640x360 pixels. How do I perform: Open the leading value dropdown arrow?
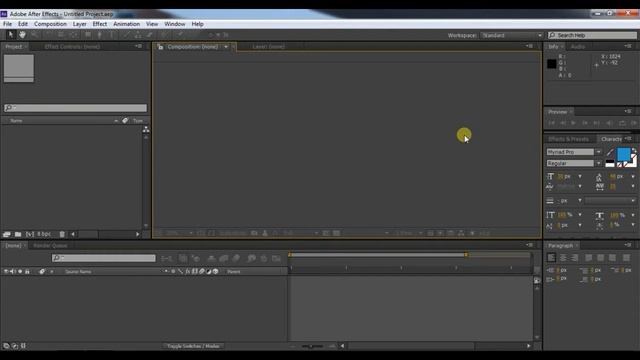633,176
